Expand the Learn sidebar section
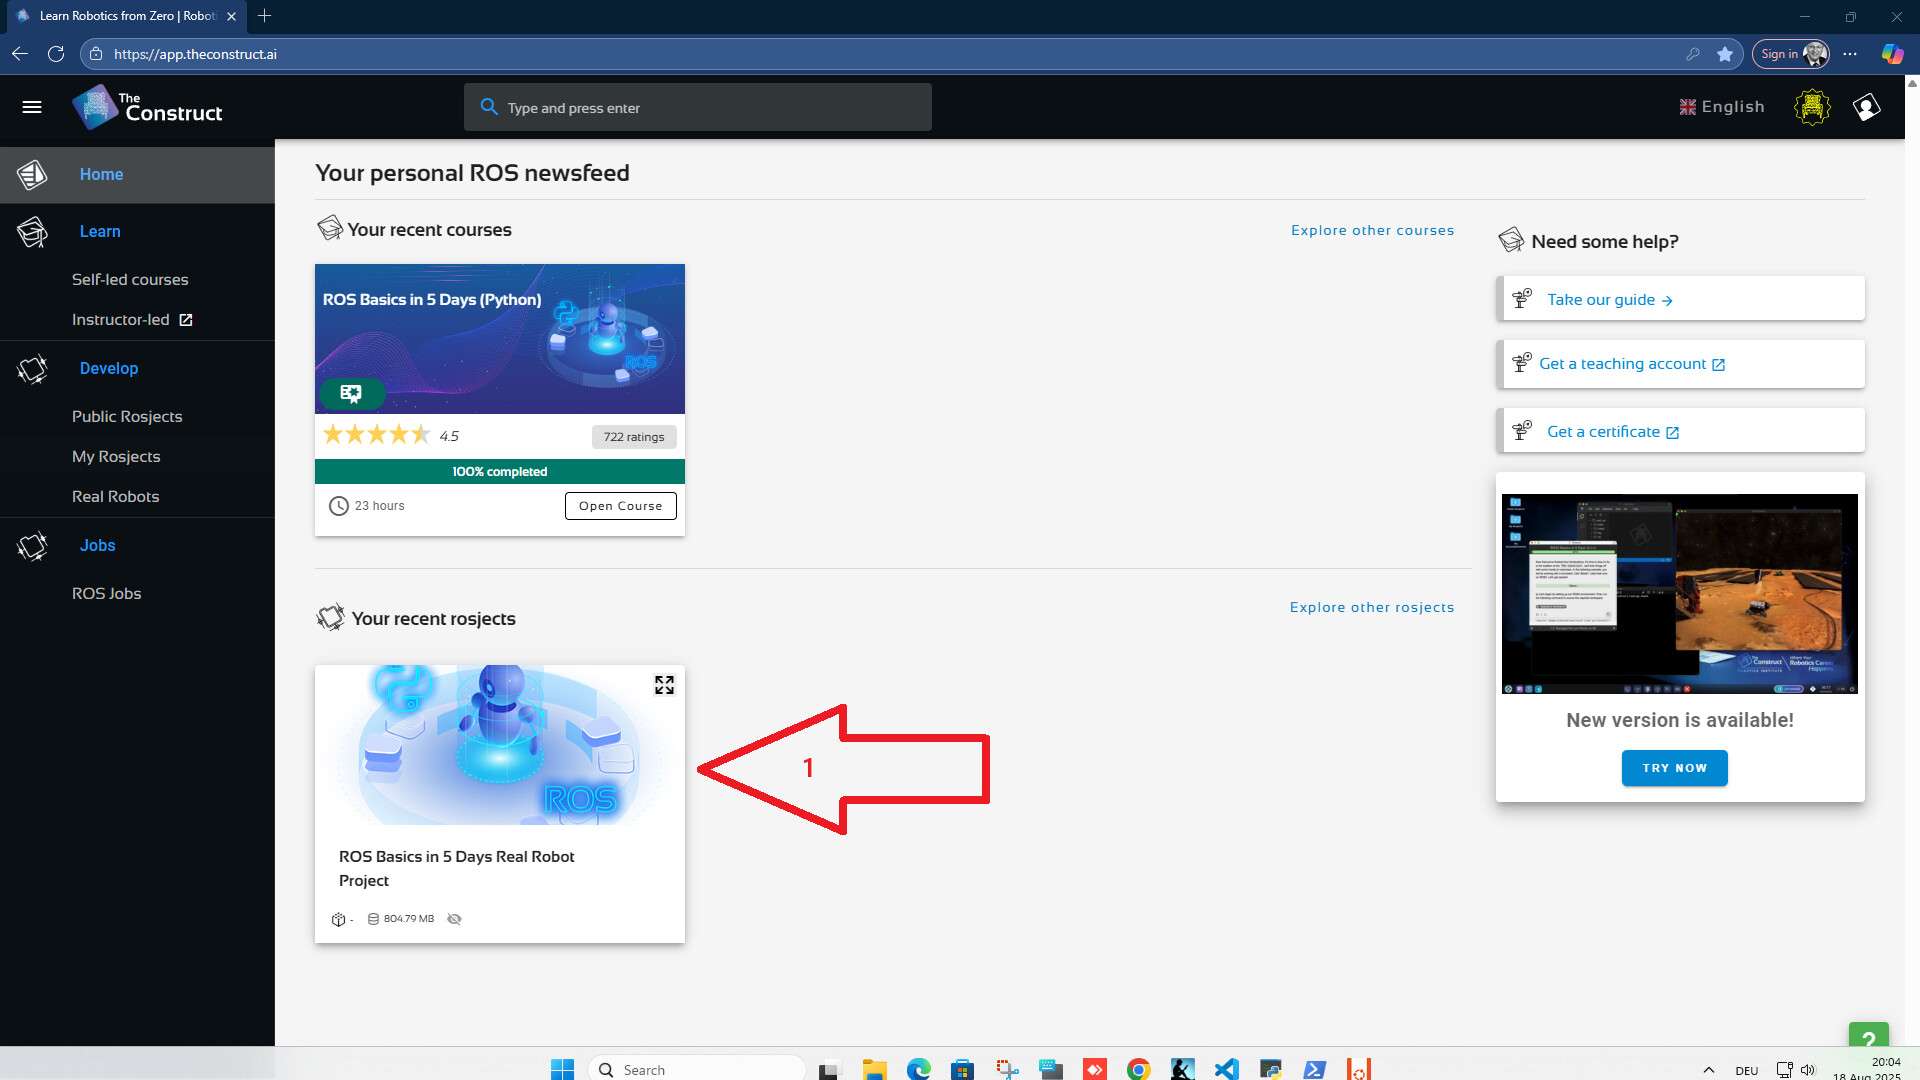Image resolution: width=1920 pixels, height=1080 pixels. 100,231
